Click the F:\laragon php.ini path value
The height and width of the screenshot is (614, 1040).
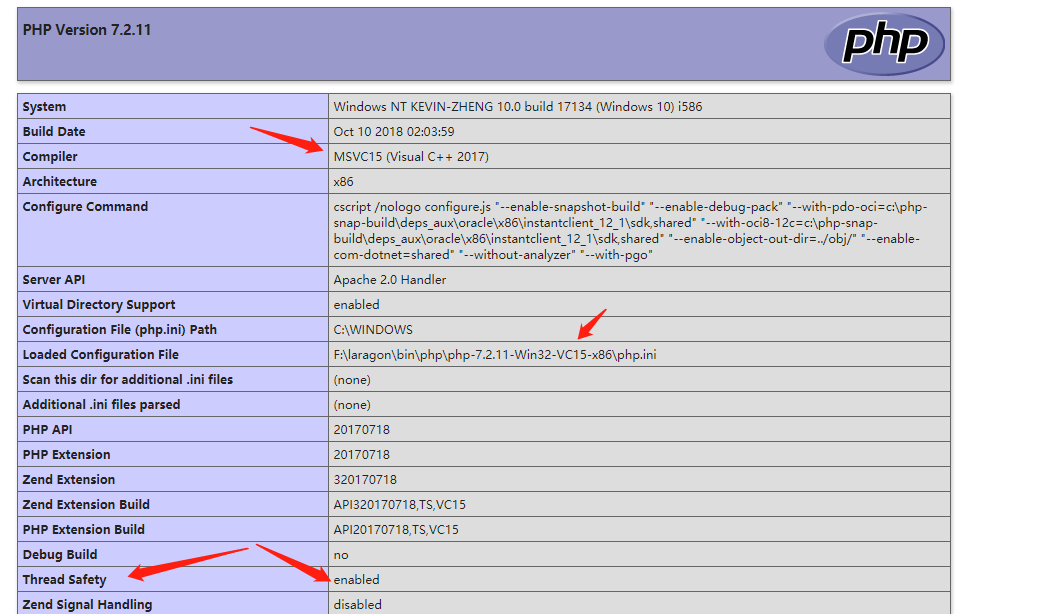pos(495,355)
